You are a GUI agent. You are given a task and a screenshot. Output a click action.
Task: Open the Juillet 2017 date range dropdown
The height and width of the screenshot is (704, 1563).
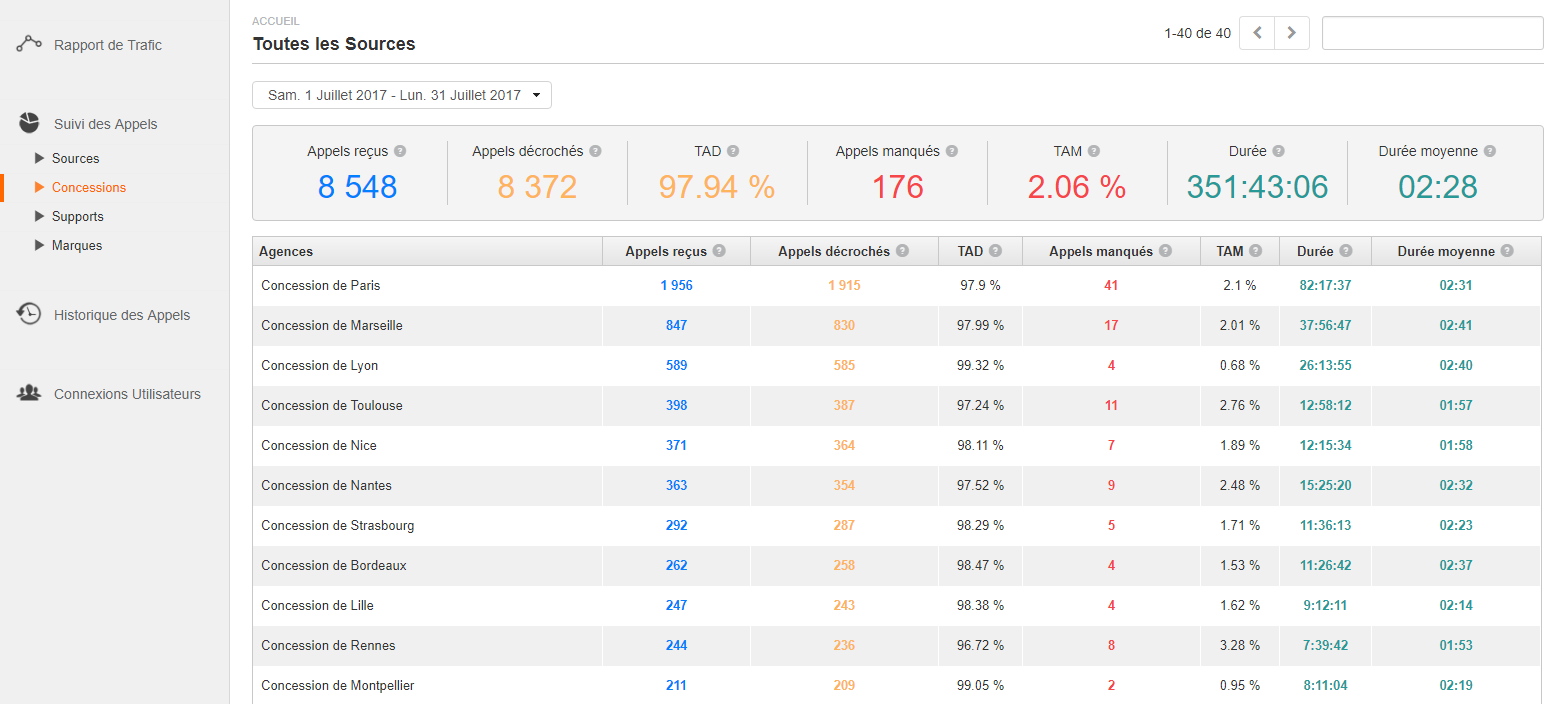400,95
